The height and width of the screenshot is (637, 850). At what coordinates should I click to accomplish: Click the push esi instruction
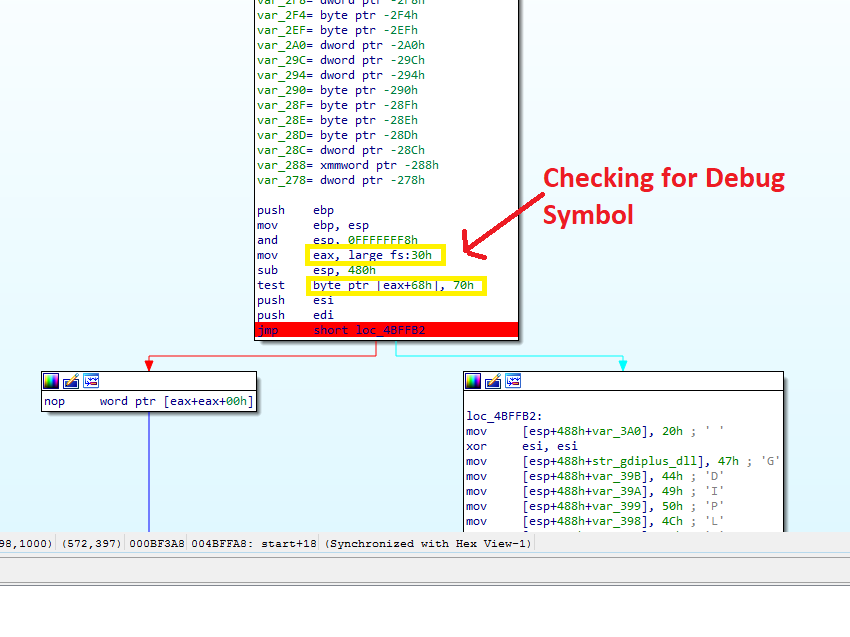tap(295, 300)
